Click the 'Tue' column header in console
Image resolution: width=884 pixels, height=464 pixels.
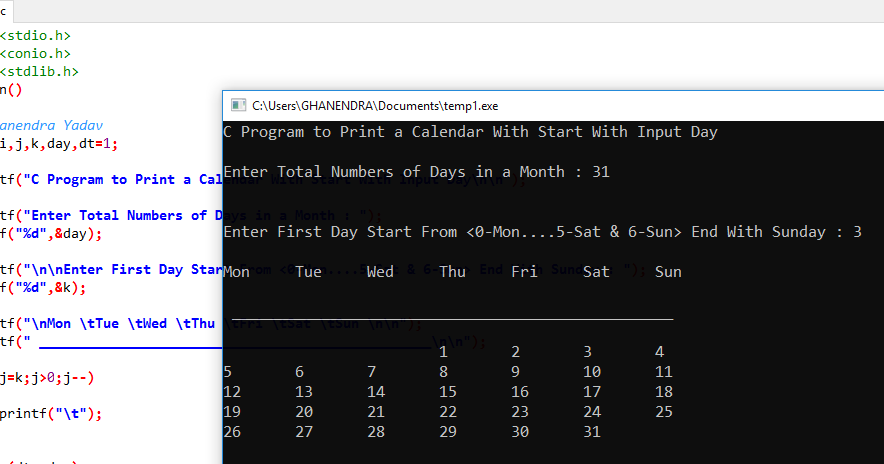pos(308,272)
